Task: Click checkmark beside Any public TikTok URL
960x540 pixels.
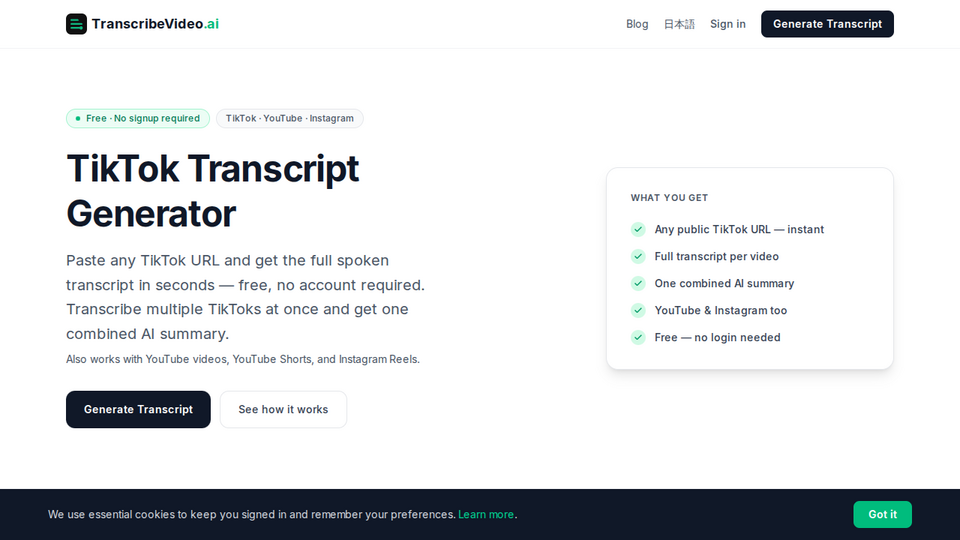Action: point(638,230)
